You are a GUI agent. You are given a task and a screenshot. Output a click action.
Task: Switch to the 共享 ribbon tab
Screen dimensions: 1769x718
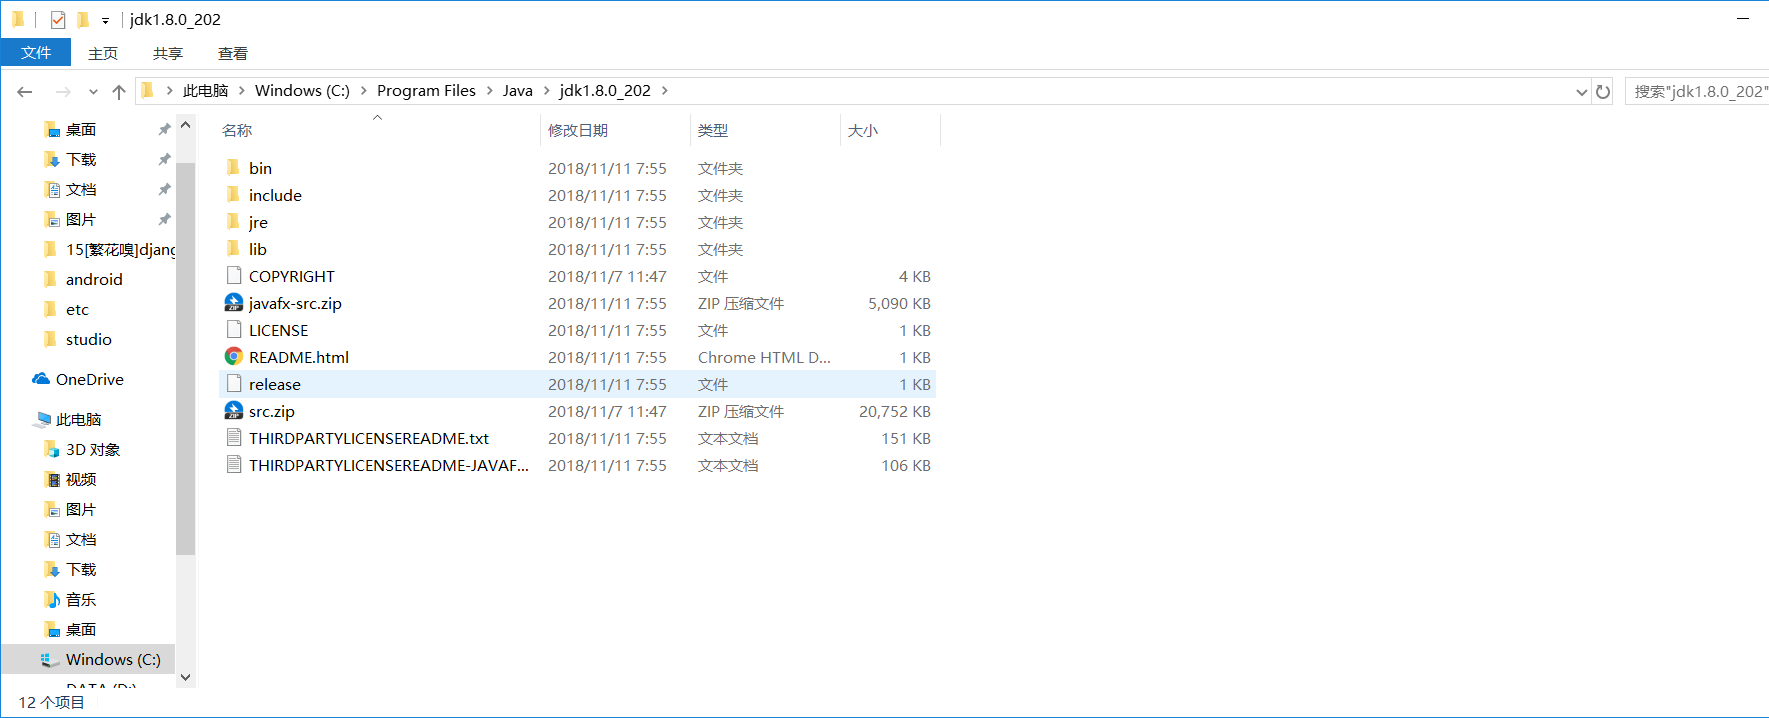point(168,53)
